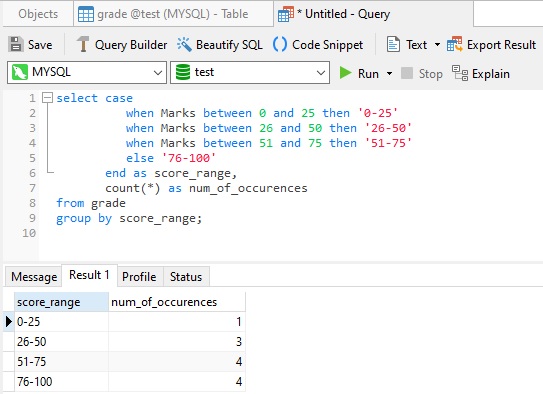543x394 pixels.
Task: Click the green Run play icon
Action: [345, 73]
